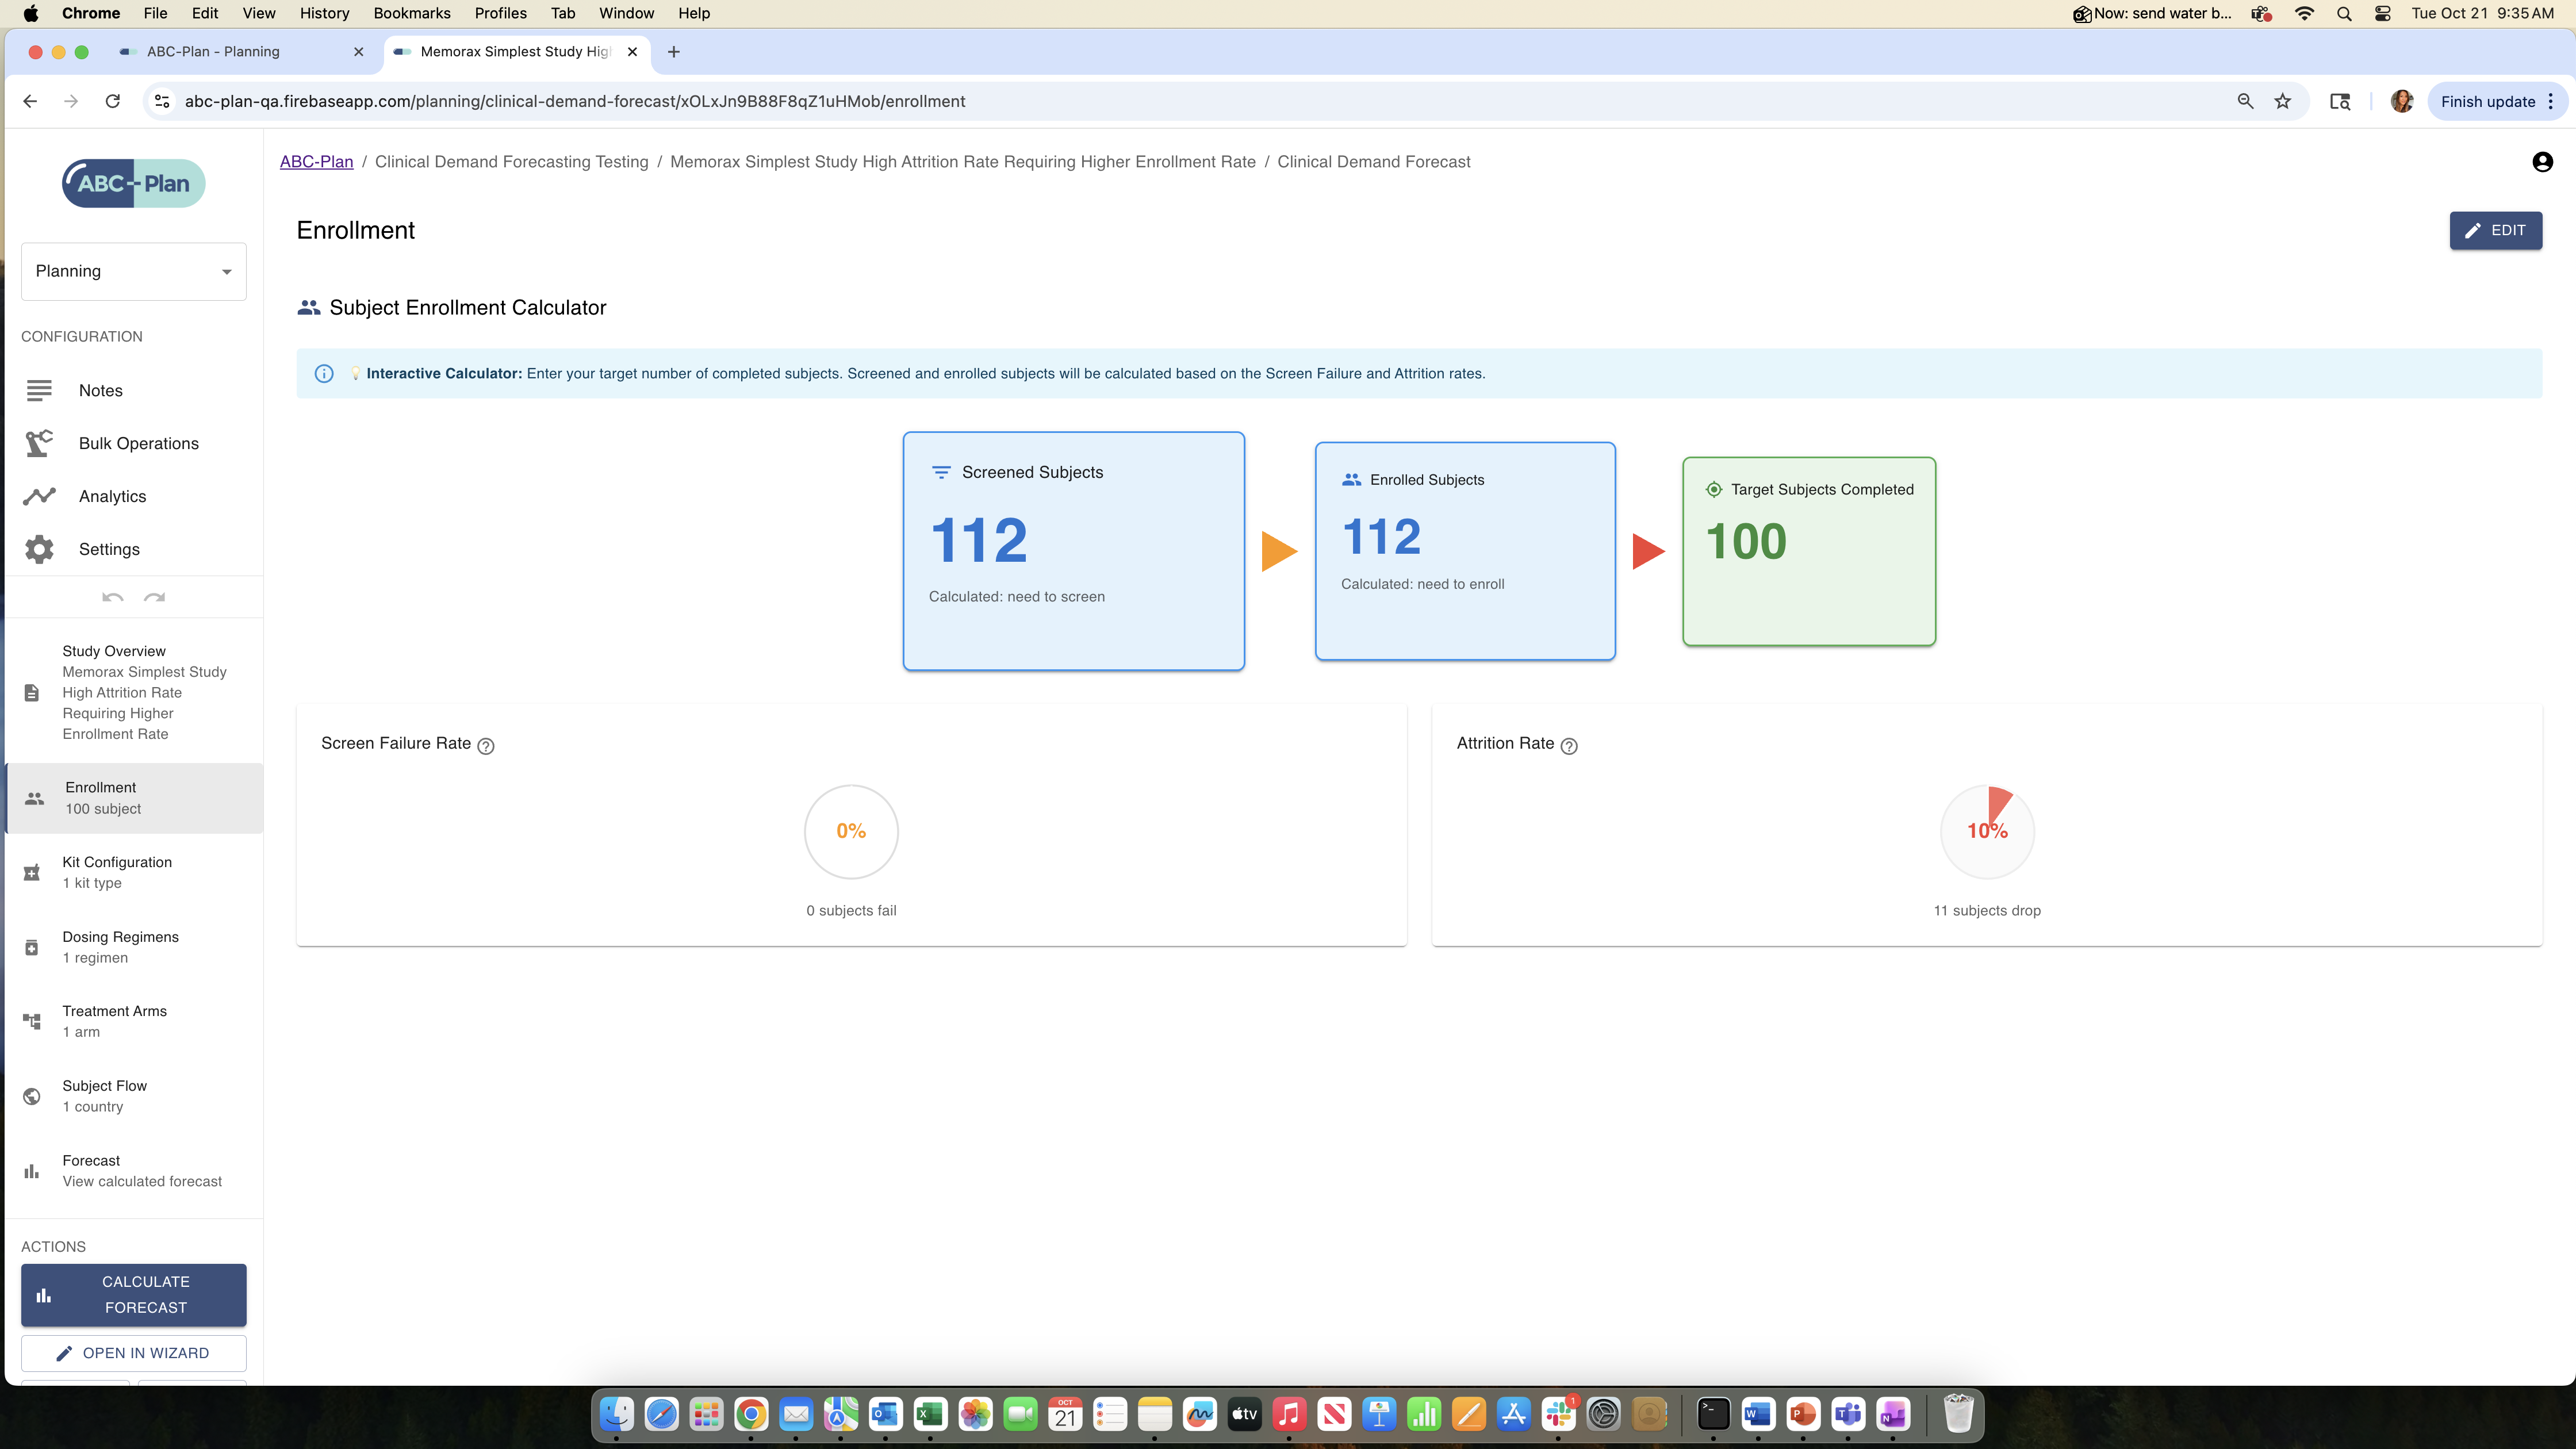
Task: Open the Attrition Rate help icon
Action: pyautogui.click(x=1569, y=746)
